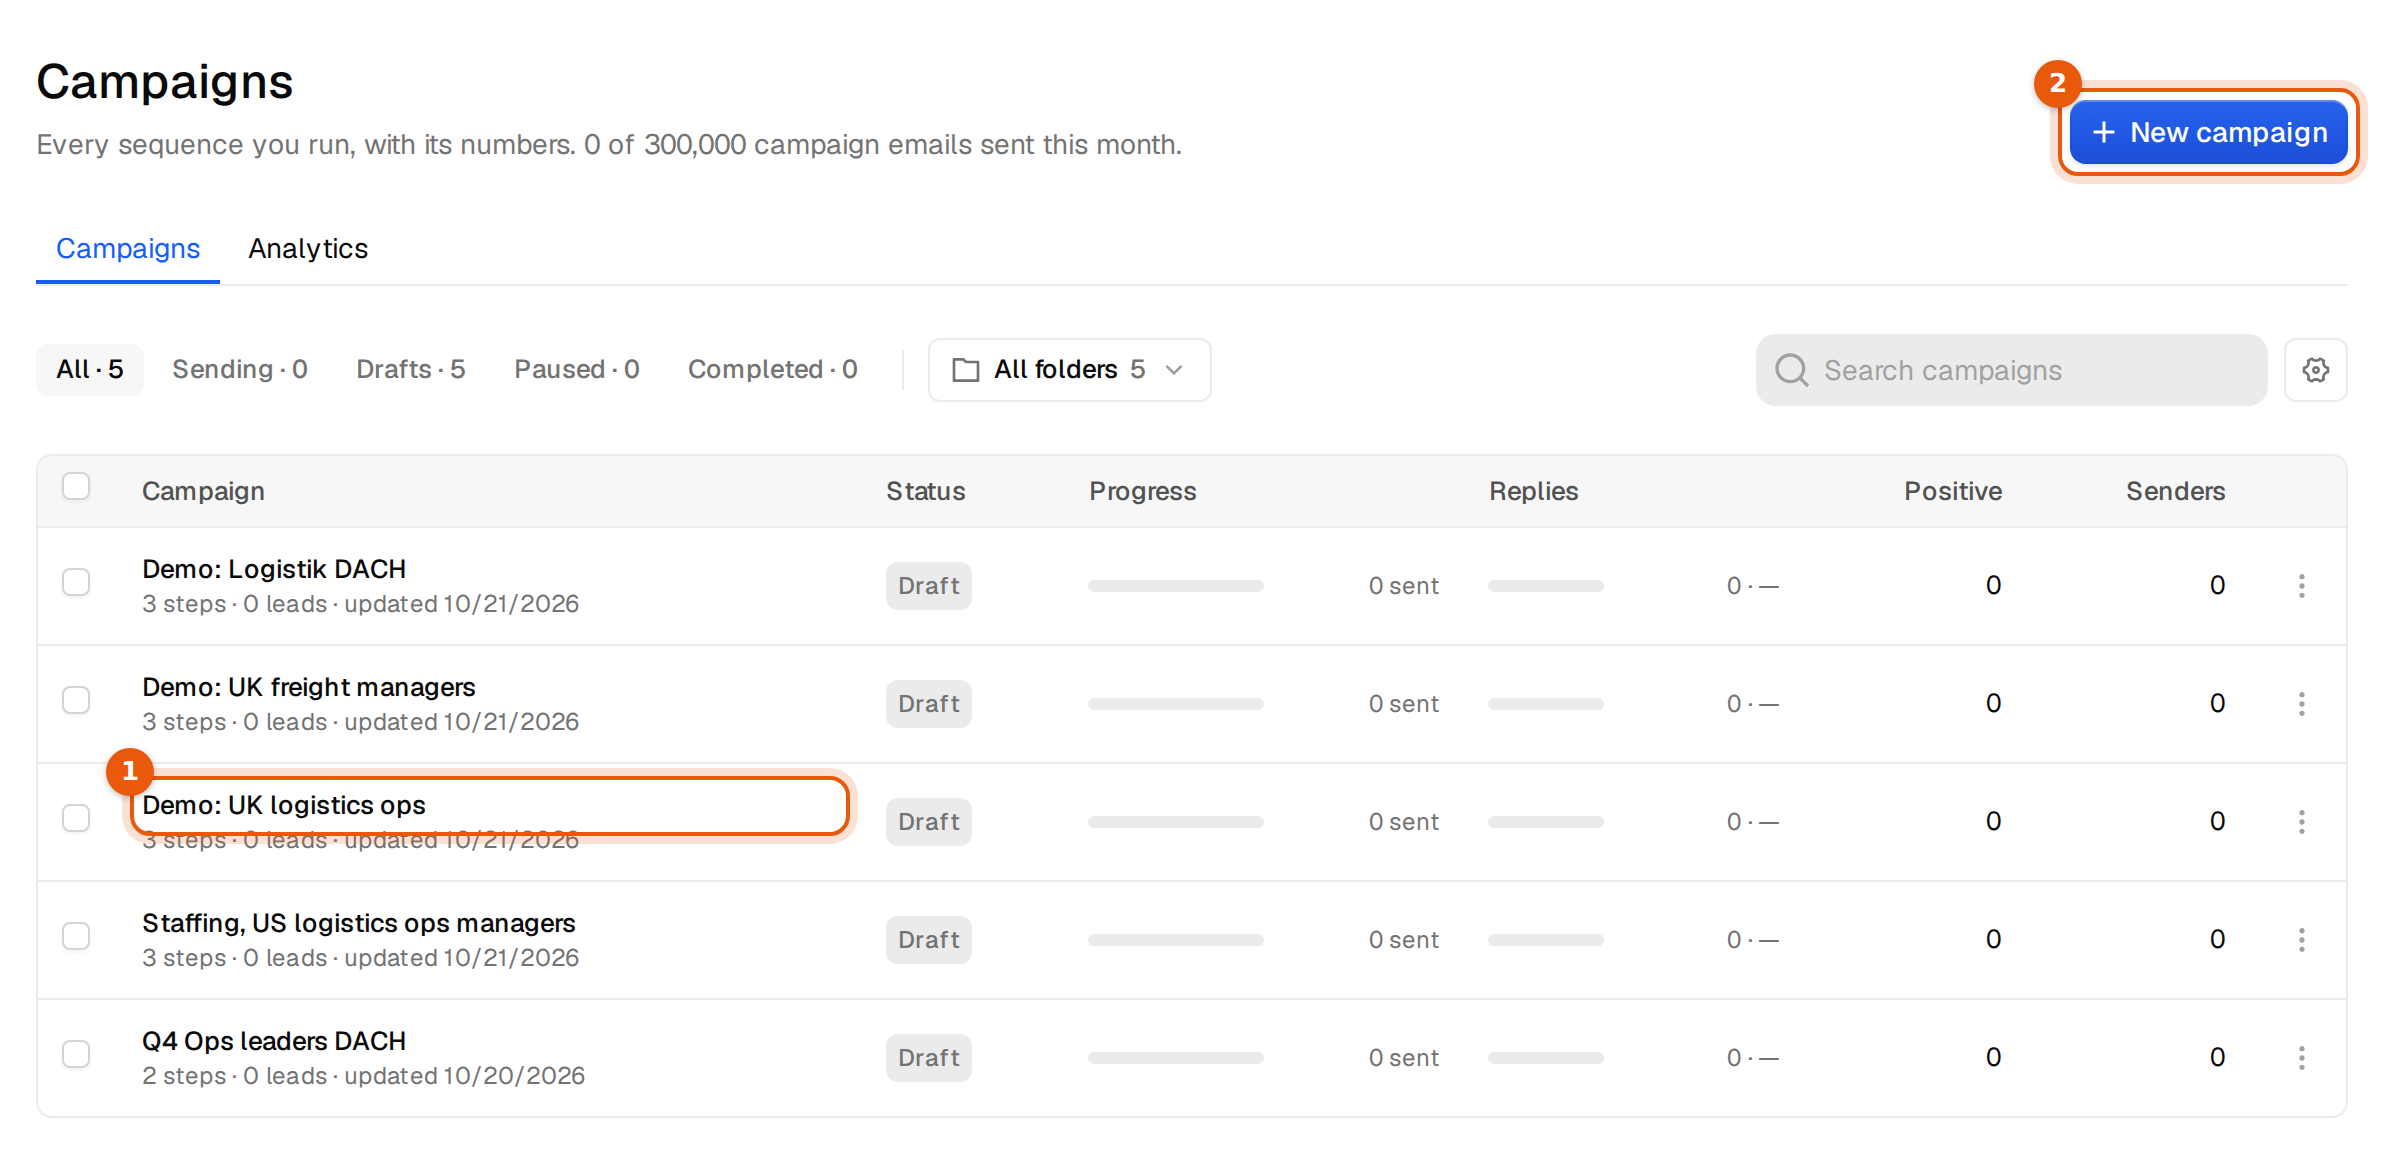Switch to the Campaigns tab

click(x=128, y=249)
